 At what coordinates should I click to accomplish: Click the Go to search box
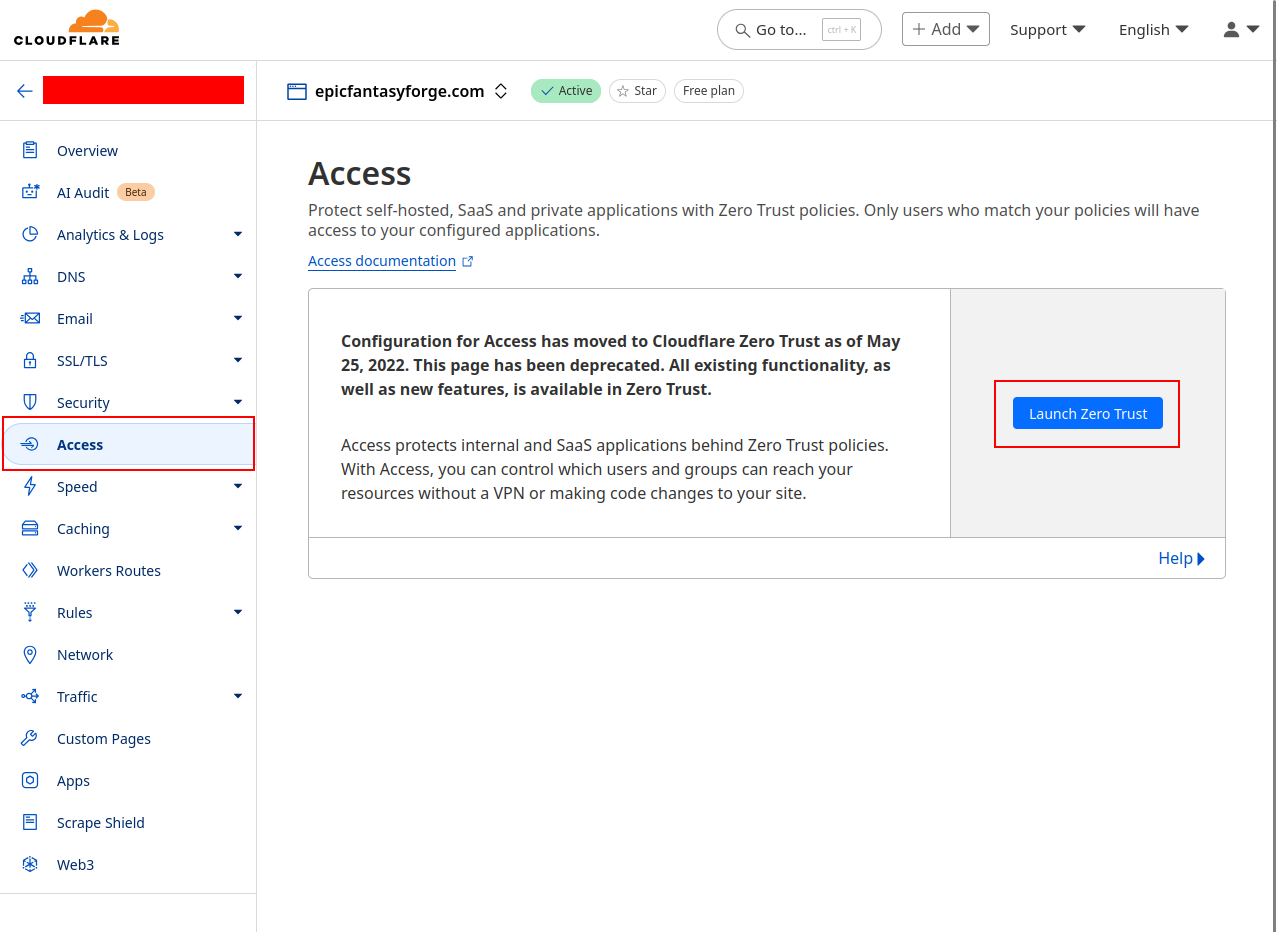799,30
